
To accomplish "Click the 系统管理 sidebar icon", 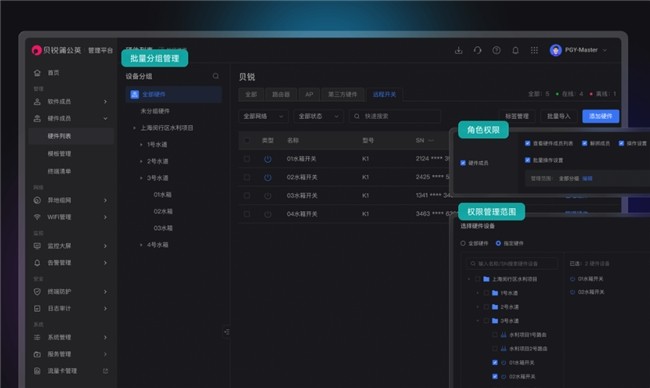I will [37, 337].
